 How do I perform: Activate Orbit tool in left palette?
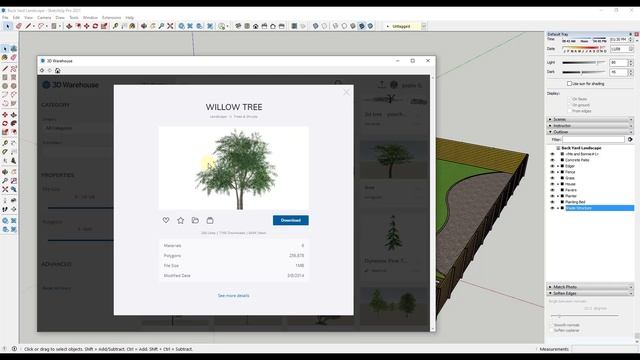point(4,172)
